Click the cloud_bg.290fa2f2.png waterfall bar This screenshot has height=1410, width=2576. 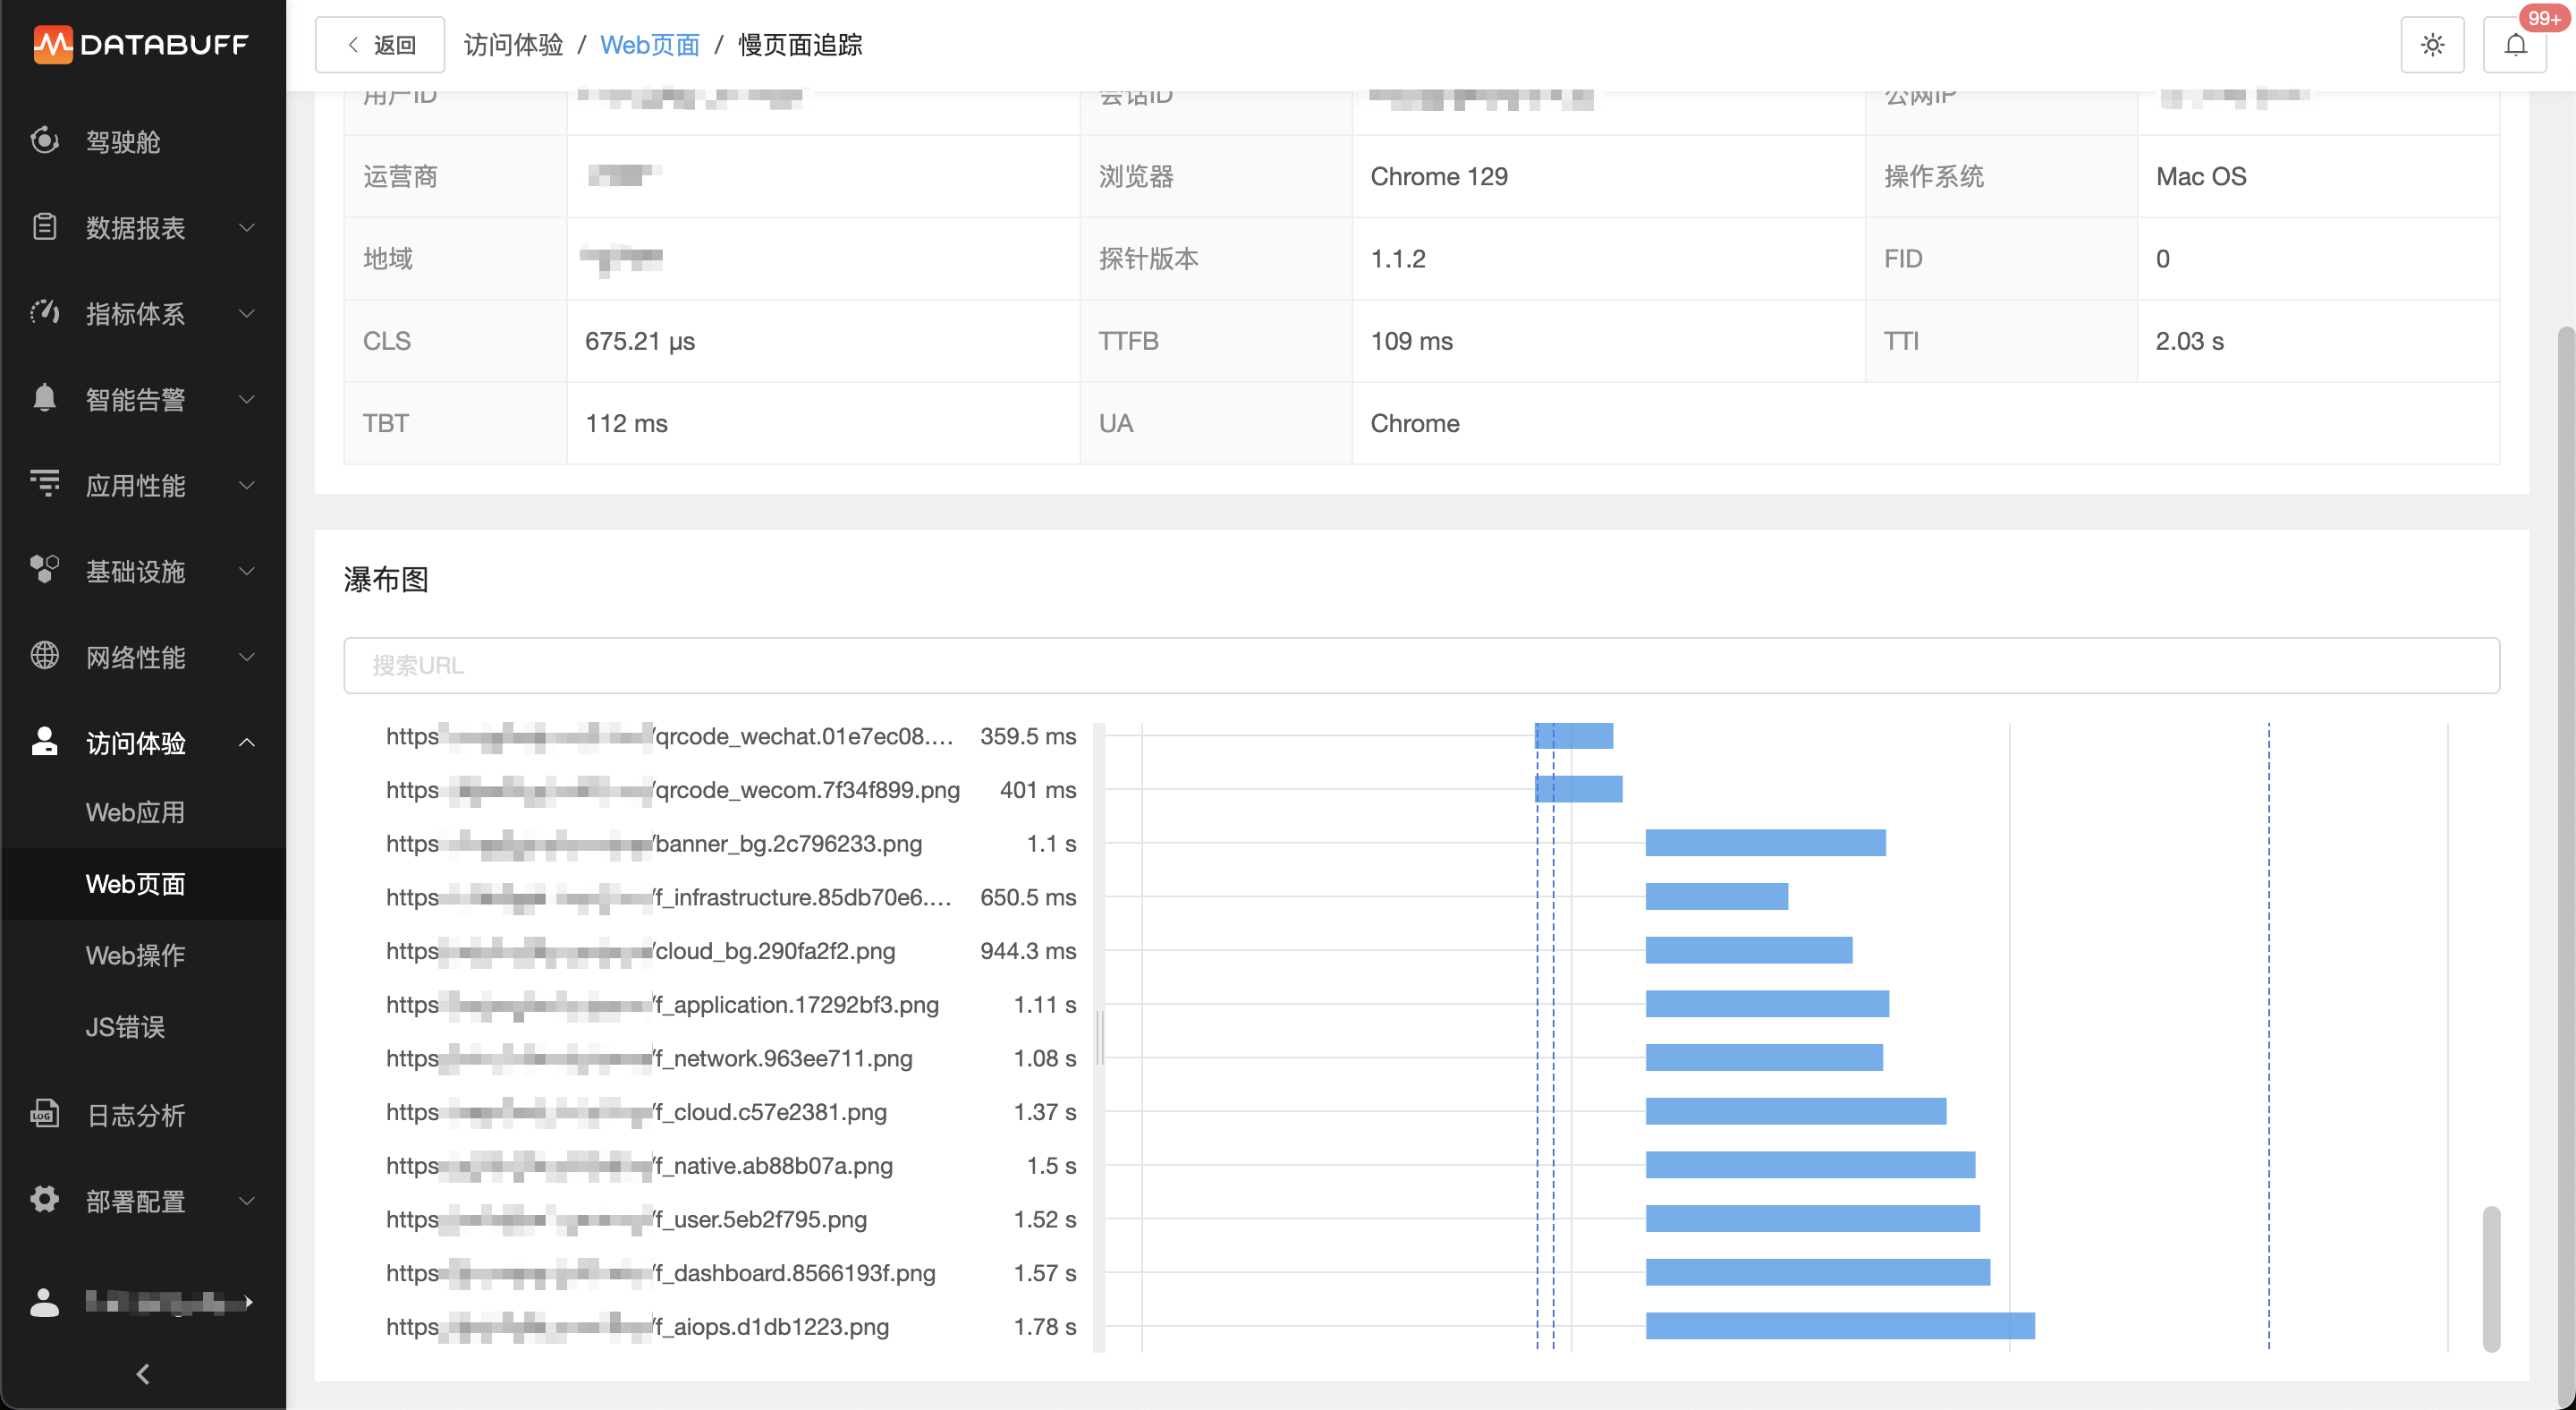pos(1748,950)
